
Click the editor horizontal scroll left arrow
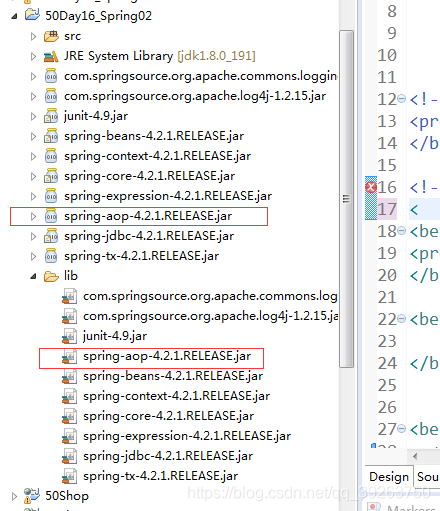415,456
